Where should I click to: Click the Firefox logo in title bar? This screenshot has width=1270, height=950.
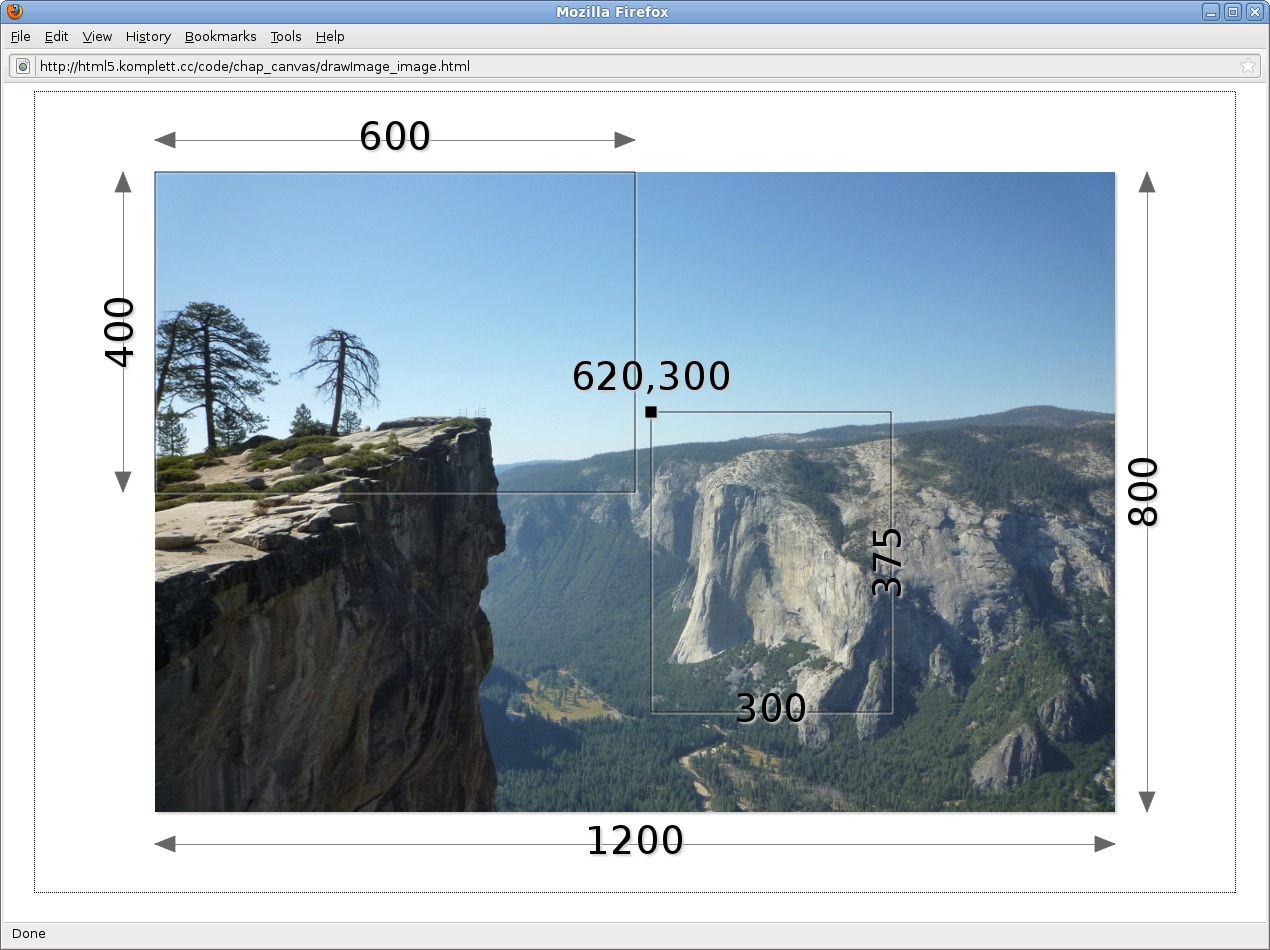[14, 12]
